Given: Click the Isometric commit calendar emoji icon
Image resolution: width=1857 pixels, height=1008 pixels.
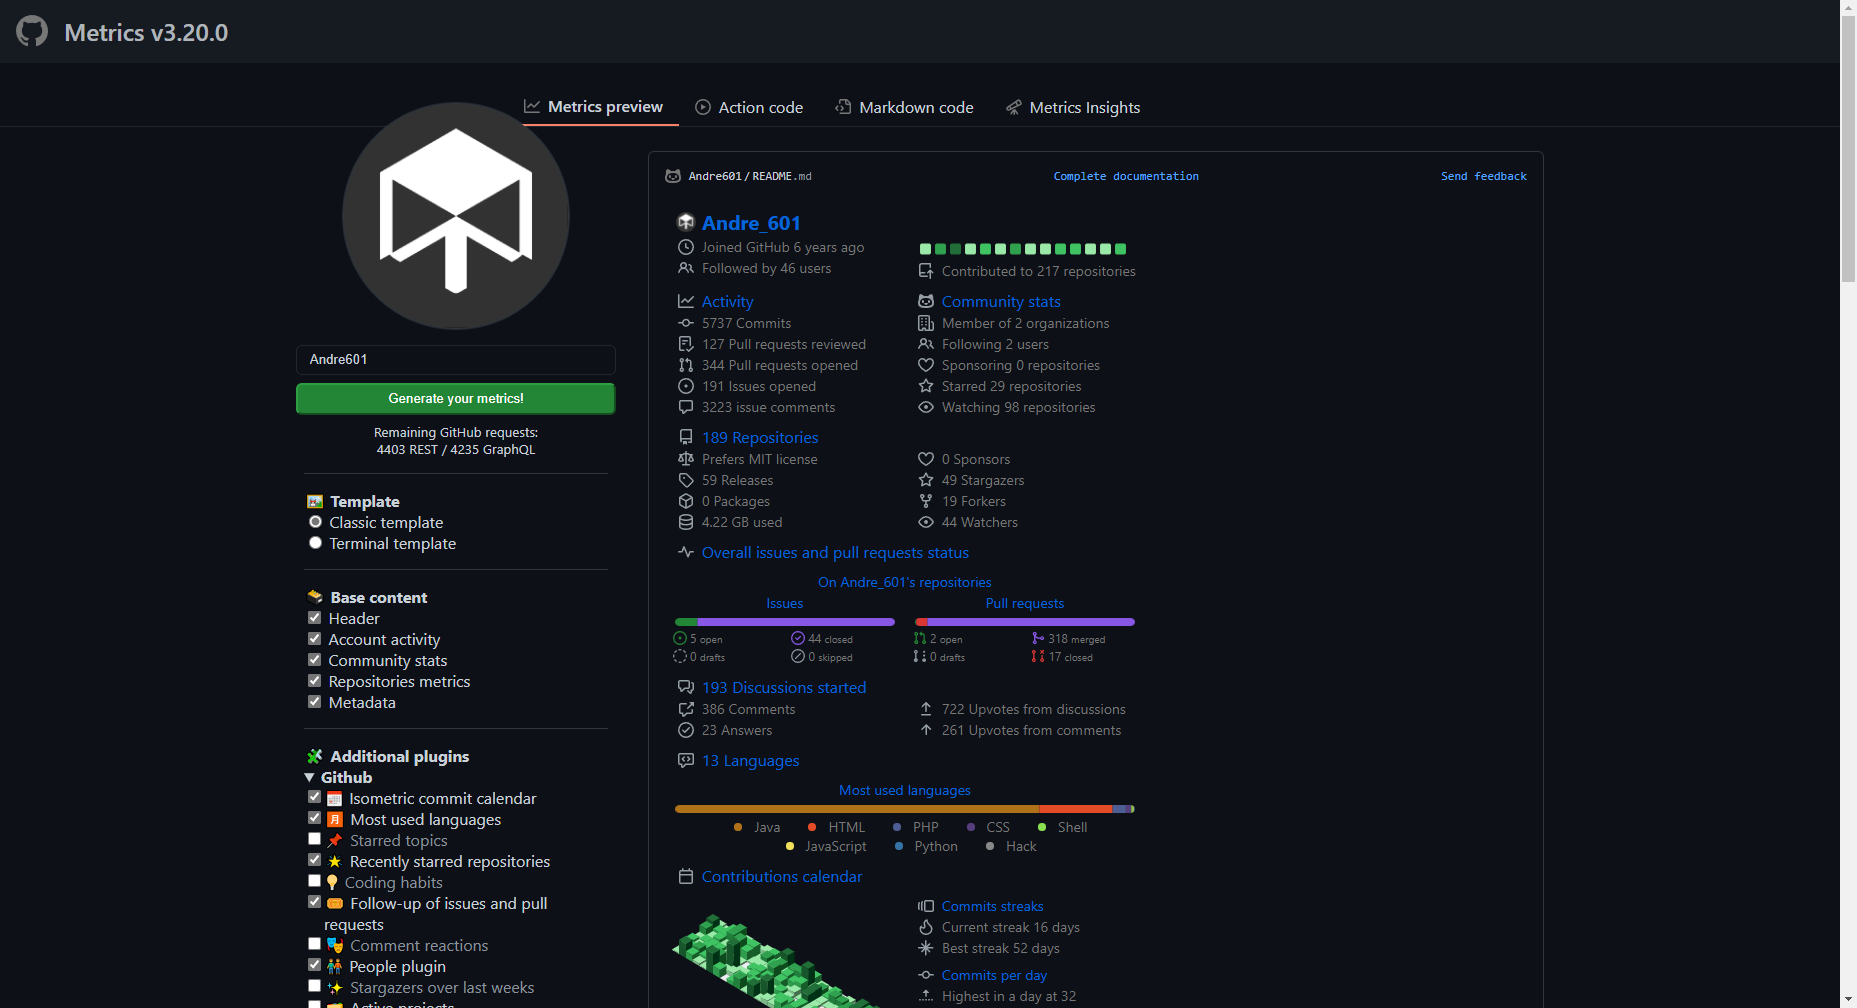Looking at the screenshot, I should click(x=335, y=799).
